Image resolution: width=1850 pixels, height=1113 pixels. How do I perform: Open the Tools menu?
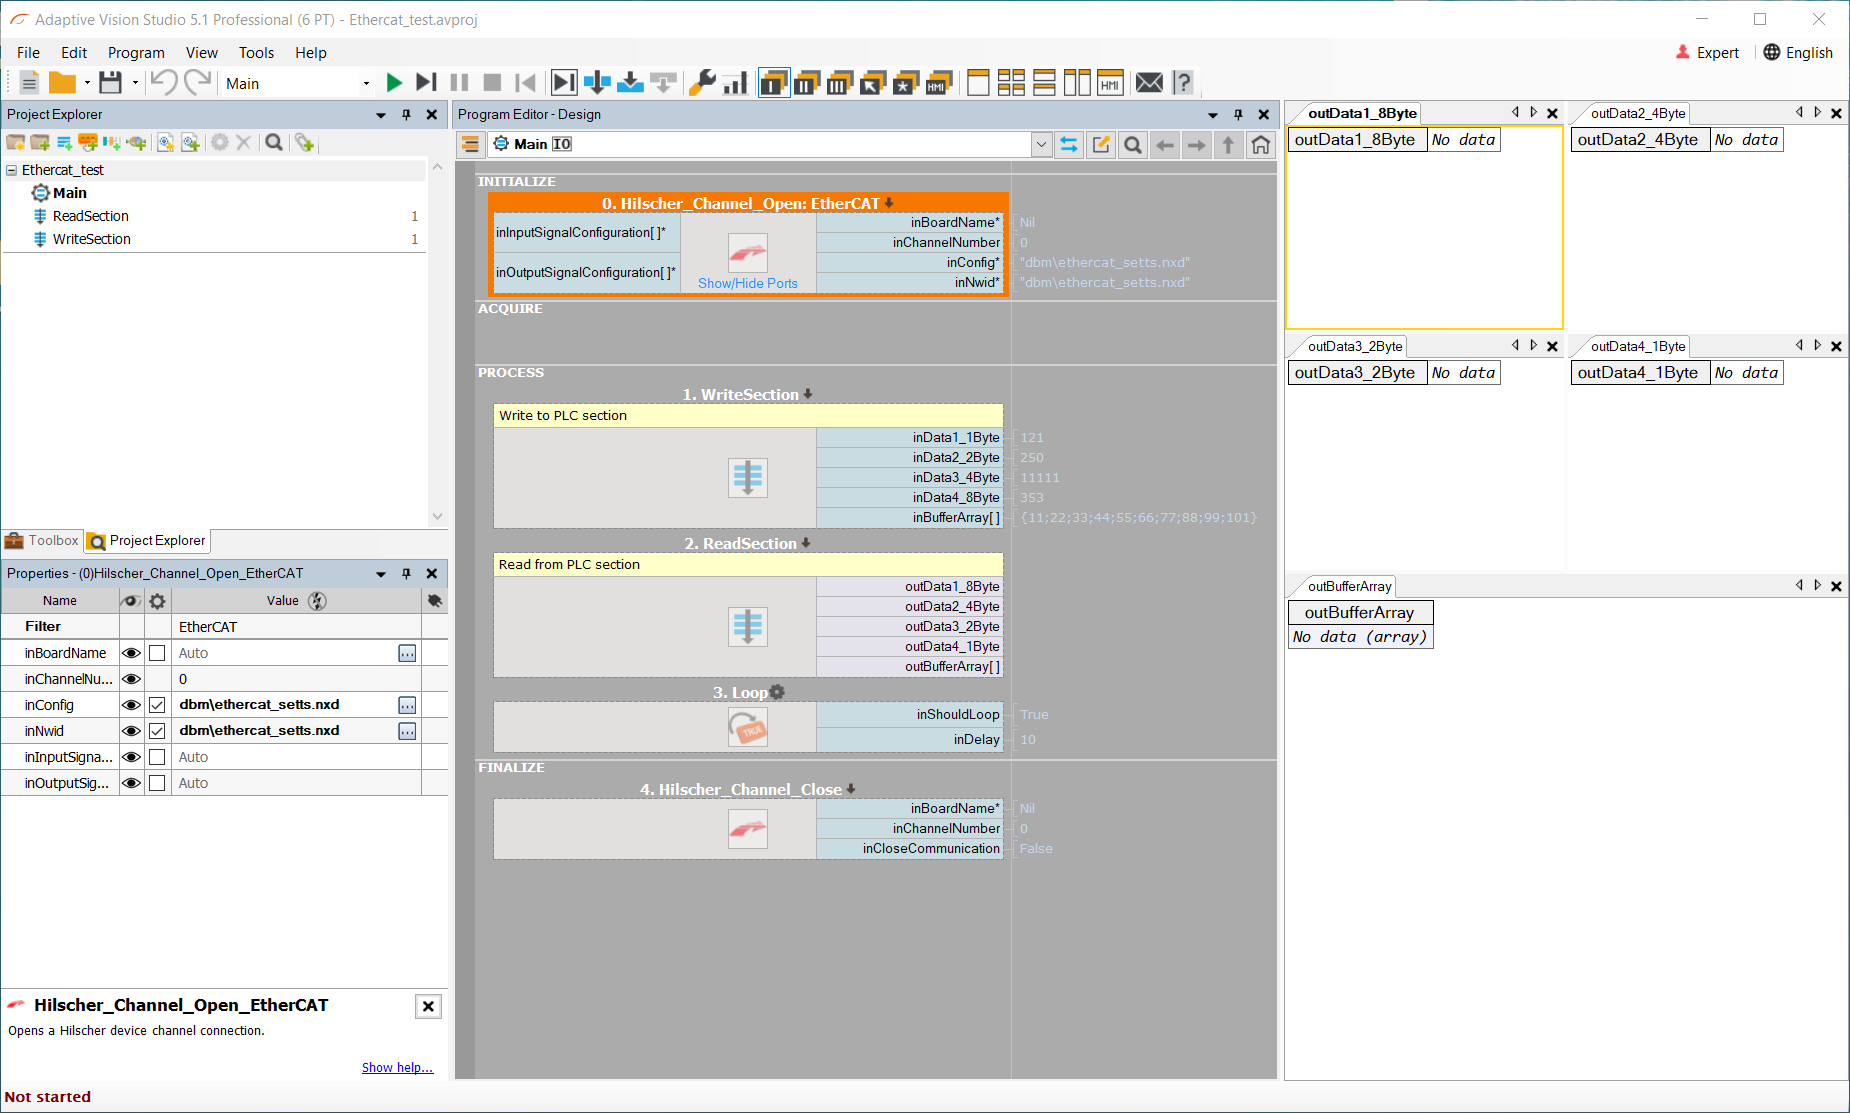click(x=256, y=53)
